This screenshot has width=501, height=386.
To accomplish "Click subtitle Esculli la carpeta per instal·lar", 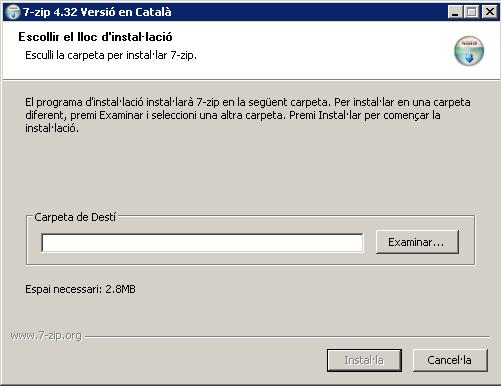I will (111, 55).
